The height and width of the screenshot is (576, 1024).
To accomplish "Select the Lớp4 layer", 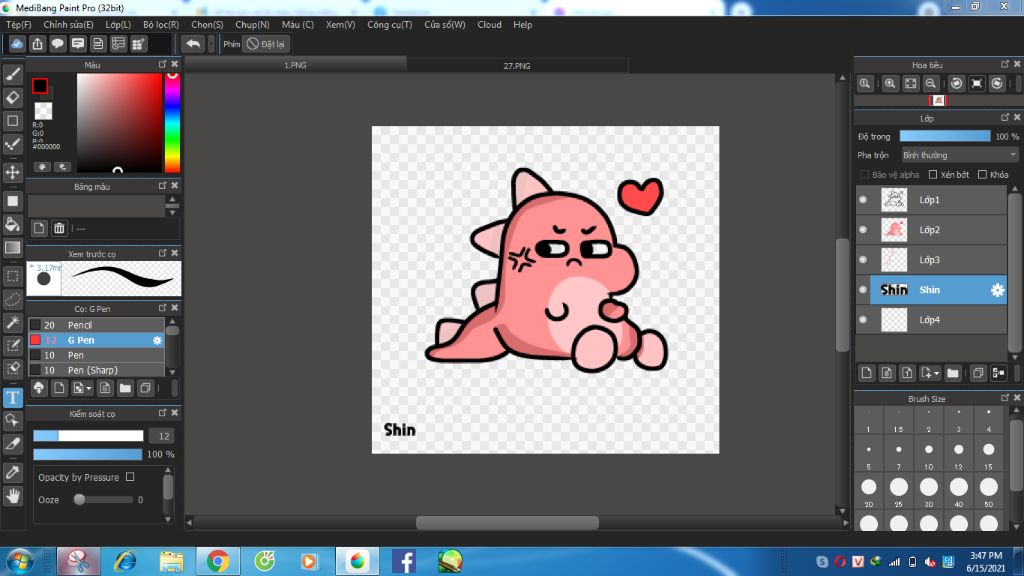I will [931, 319].
